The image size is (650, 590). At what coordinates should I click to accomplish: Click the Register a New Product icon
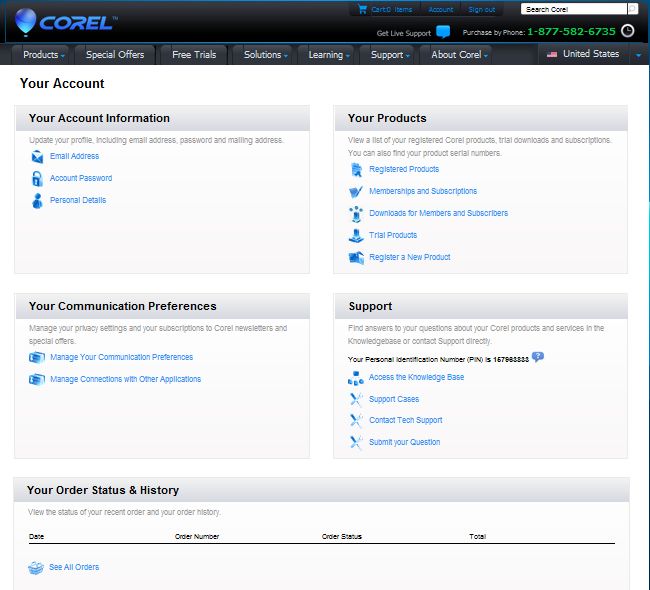(x=356, y=257)
